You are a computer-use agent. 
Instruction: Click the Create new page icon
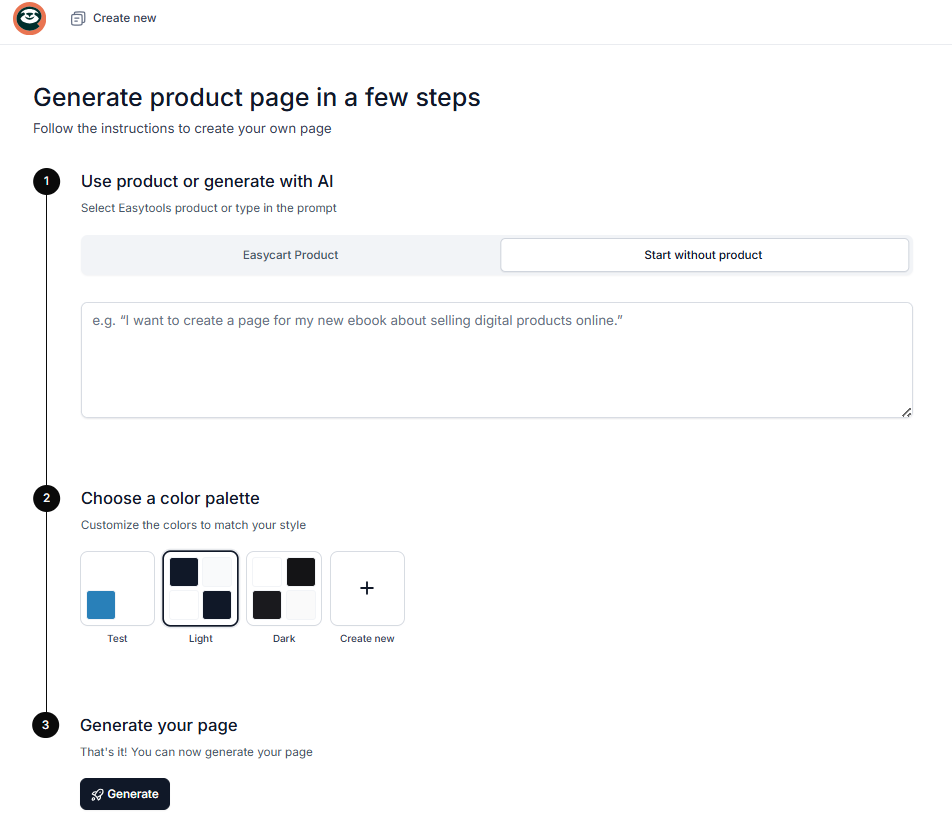coord(78,19)
